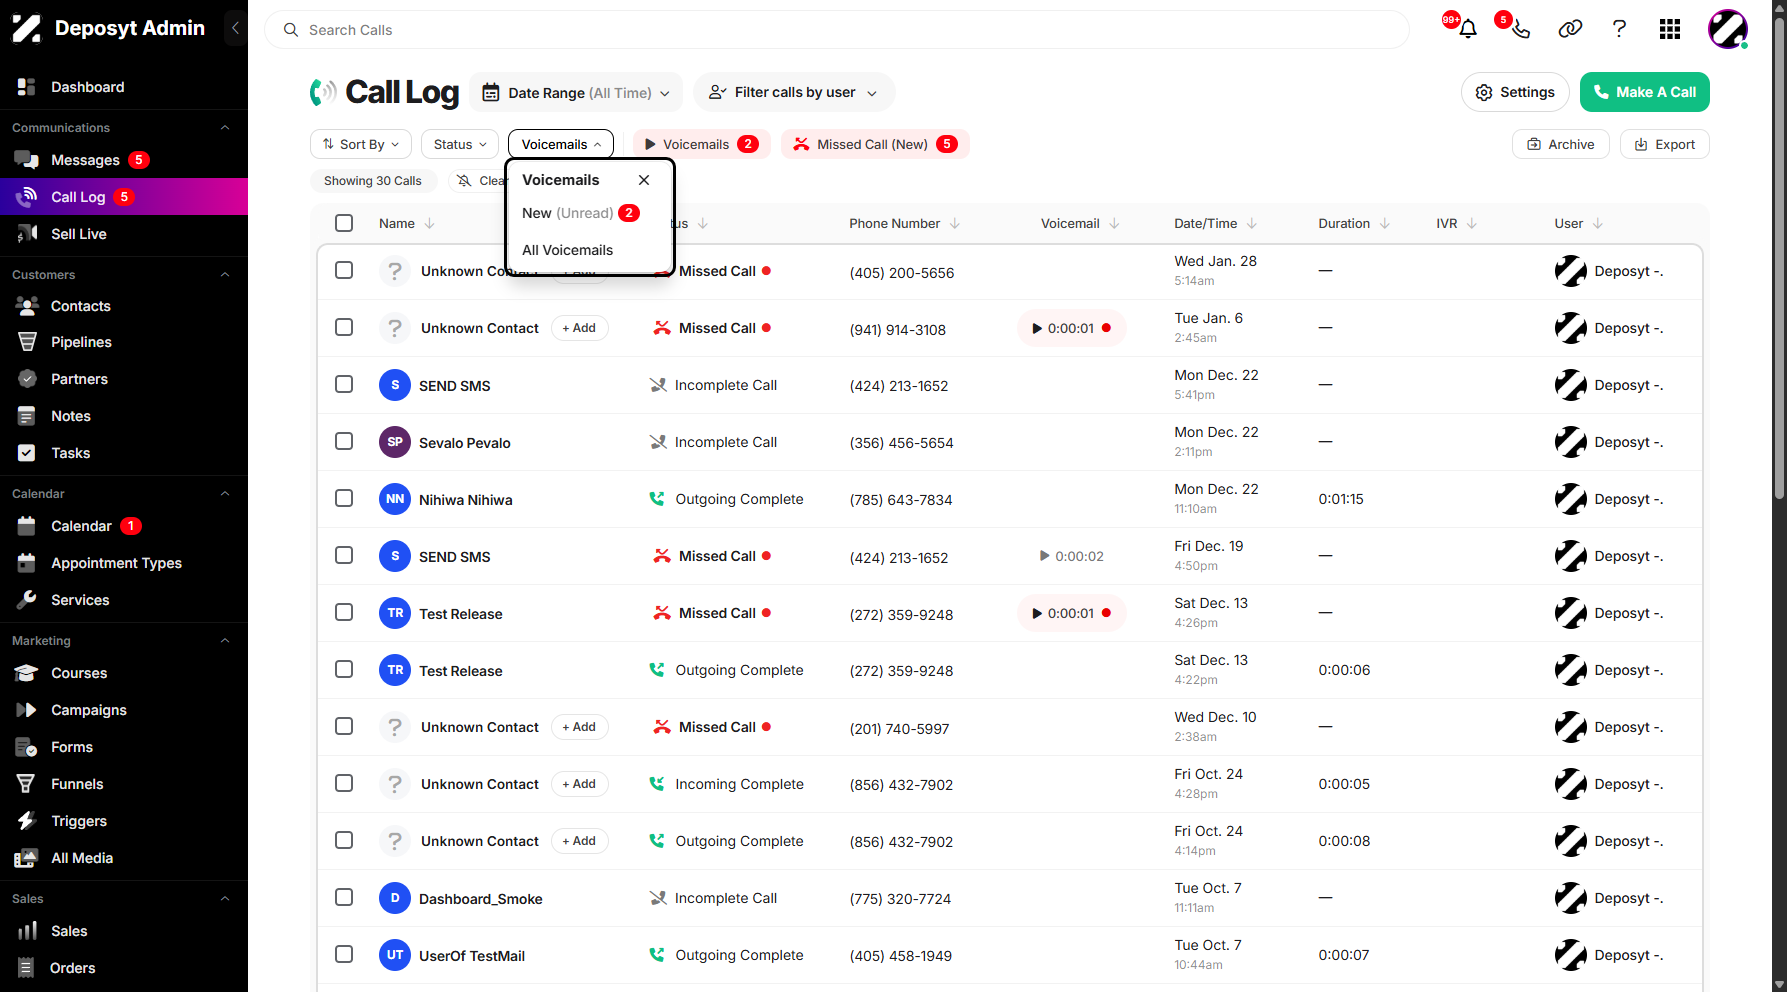Collapse the Marketing sidebar section
The image size is (1787, 992).
tap(225, 640)
